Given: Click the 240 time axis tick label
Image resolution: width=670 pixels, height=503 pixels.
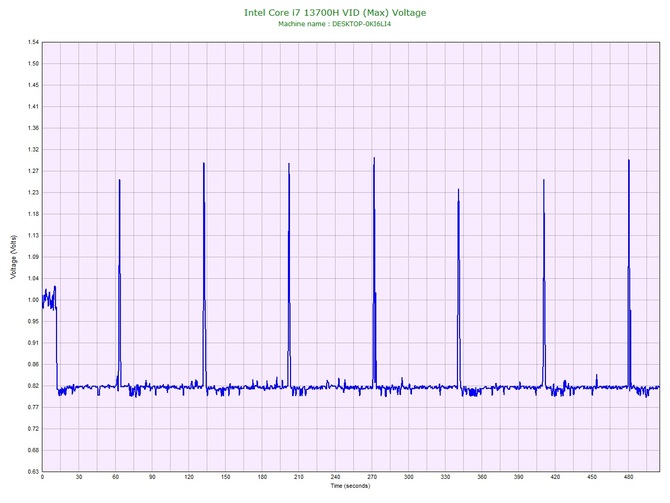Looking at the screenshot, I should pos(335,477).
